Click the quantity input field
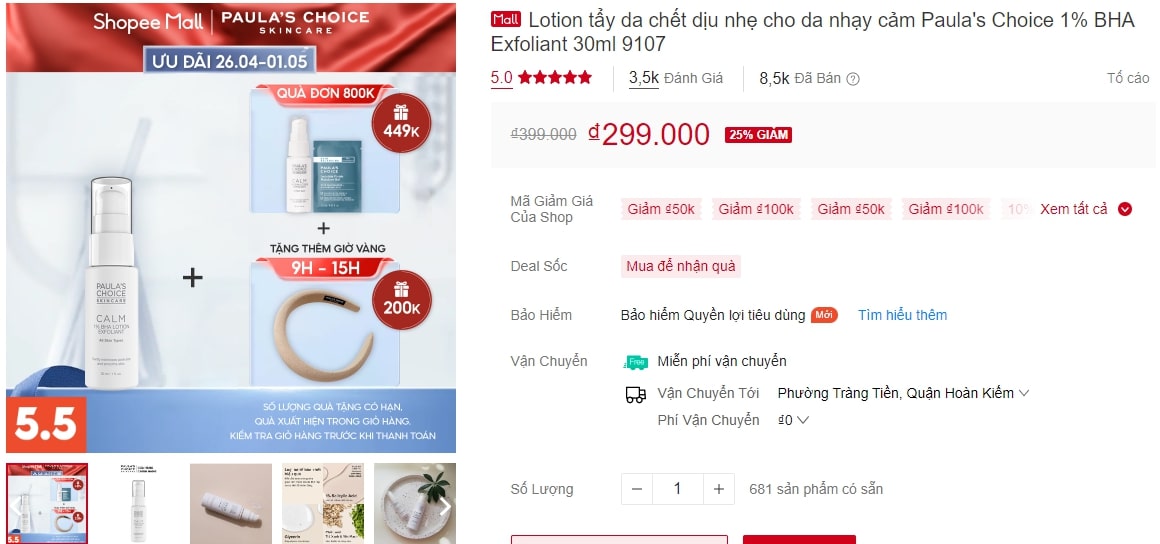This screenshot has width=1160, height=544. click(x=678, y=489)
